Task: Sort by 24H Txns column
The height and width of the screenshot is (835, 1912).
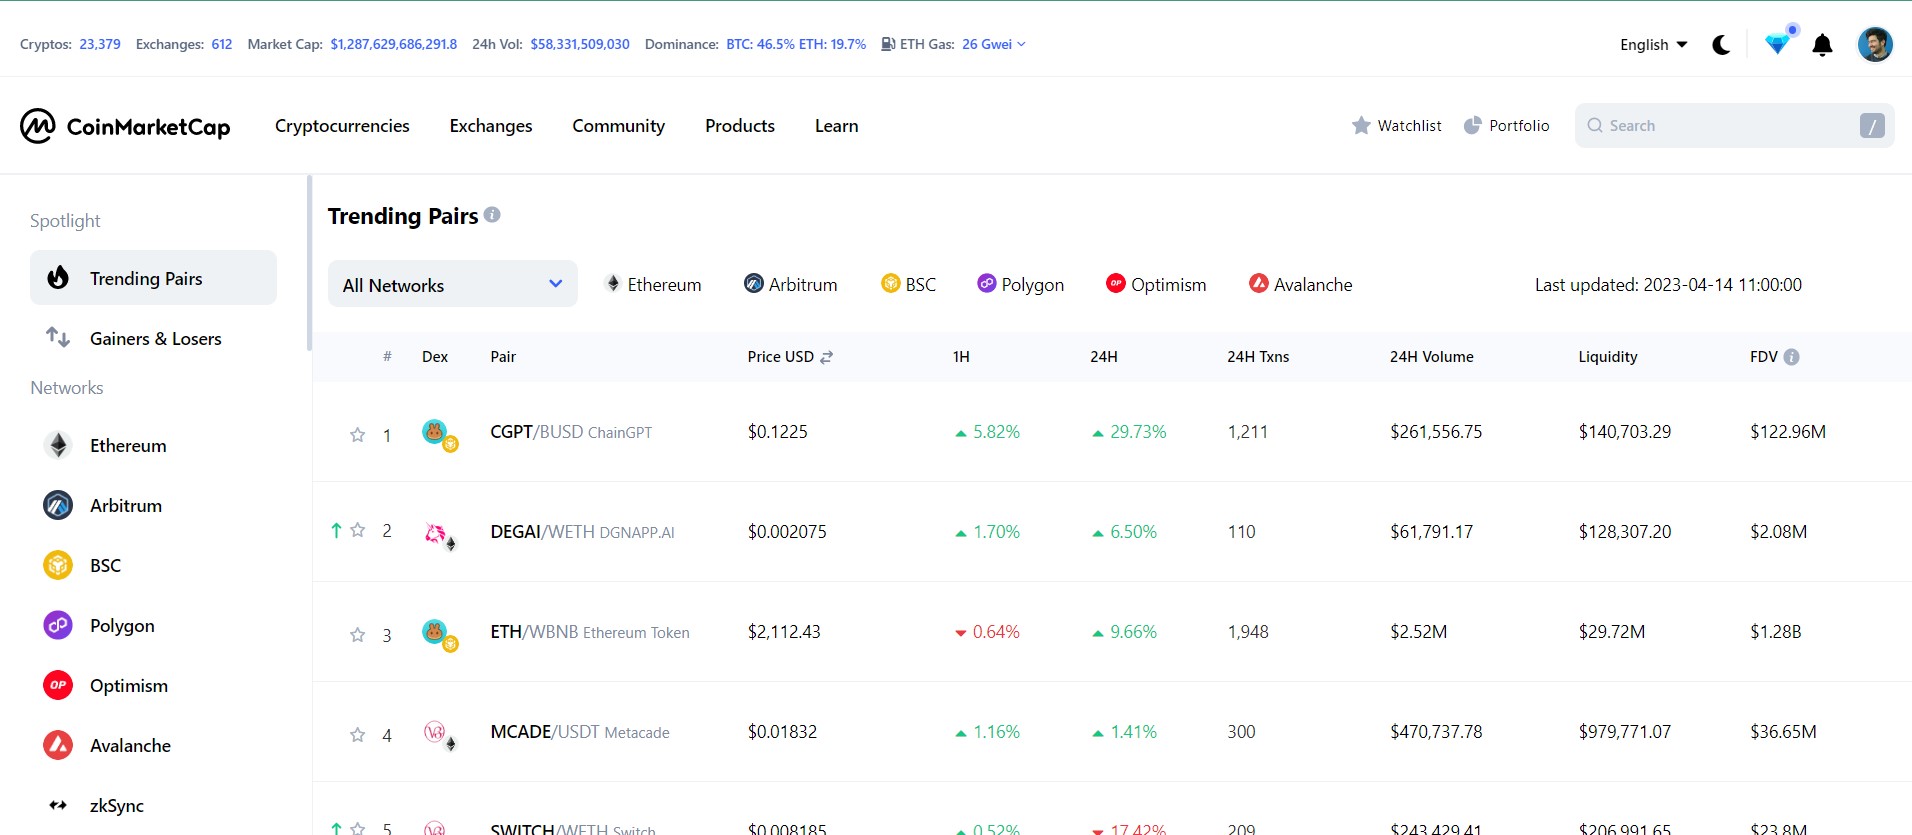Action: pos(1258,357)
